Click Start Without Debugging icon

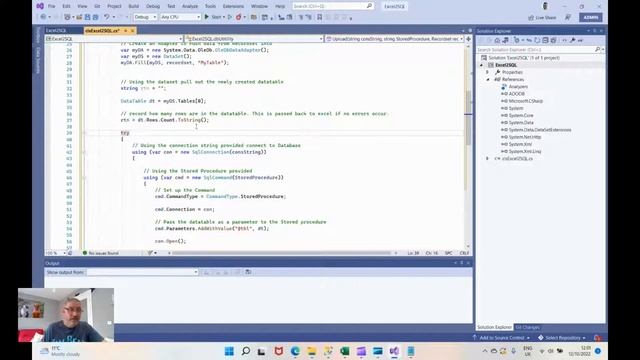pos(230,17)
